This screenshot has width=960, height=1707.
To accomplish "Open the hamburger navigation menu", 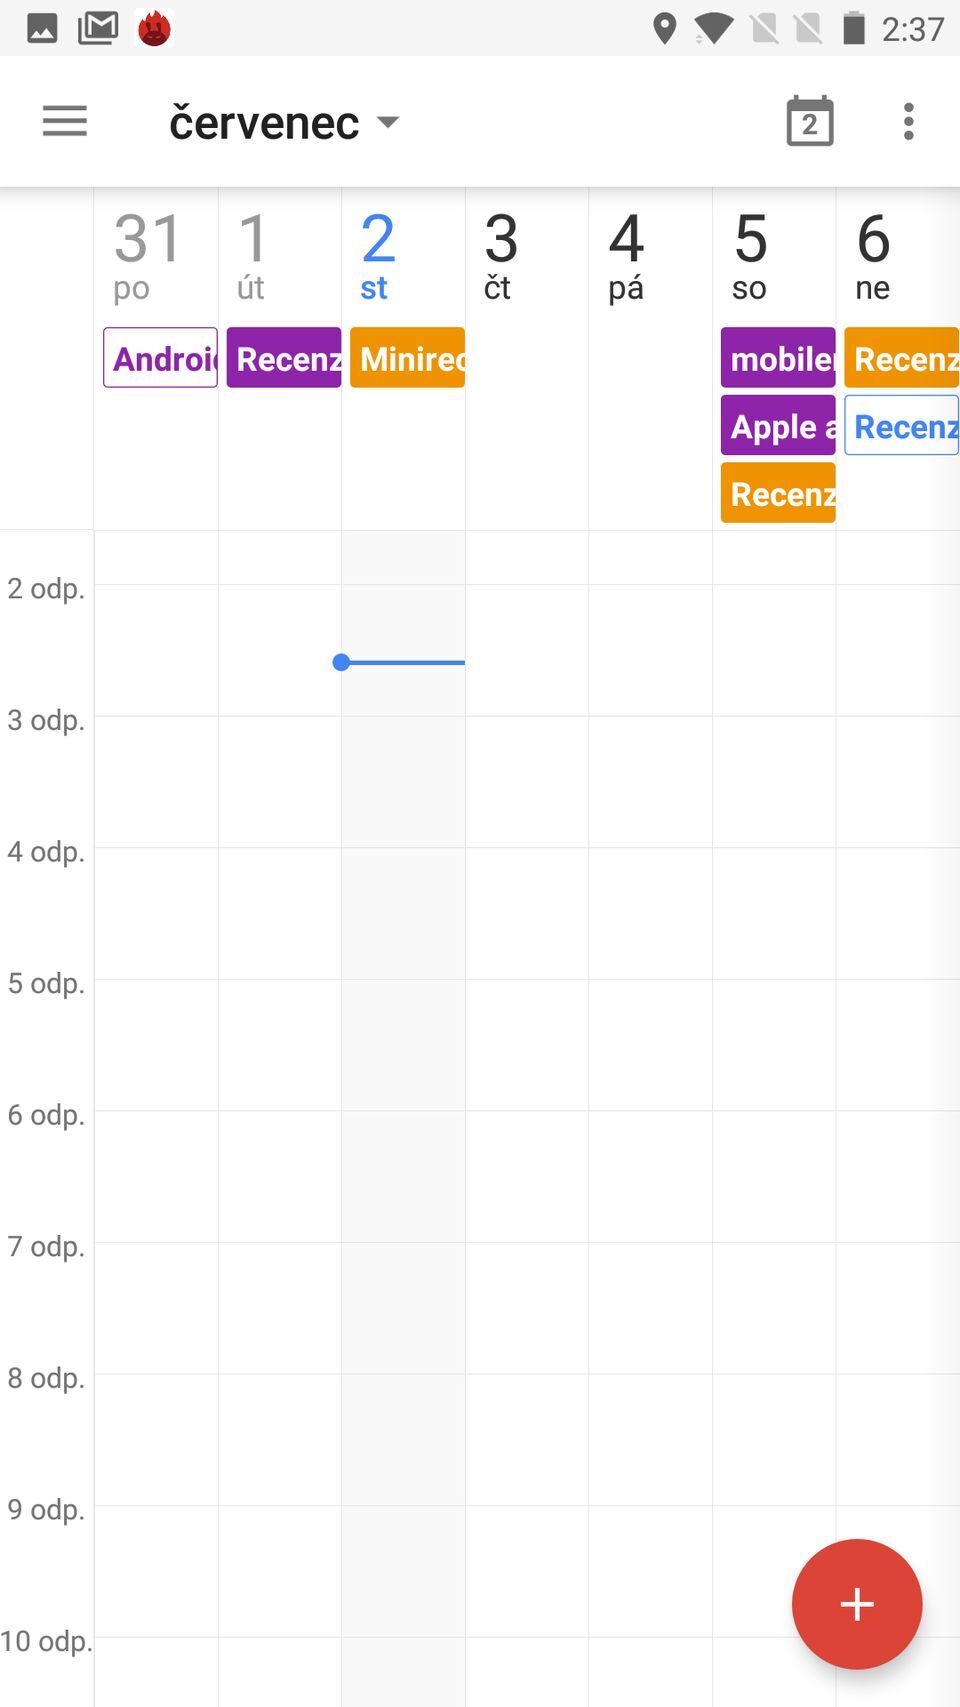I will (65, 122).
